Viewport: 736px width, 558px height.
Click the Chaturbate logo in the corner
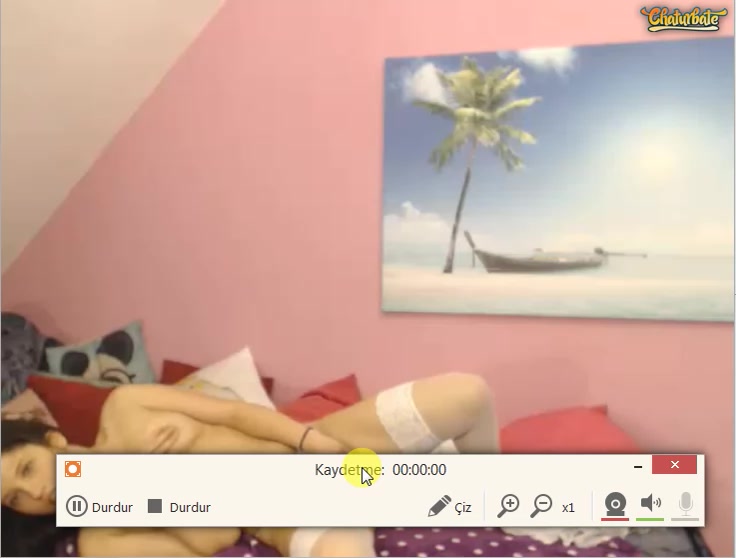[682, 18]
